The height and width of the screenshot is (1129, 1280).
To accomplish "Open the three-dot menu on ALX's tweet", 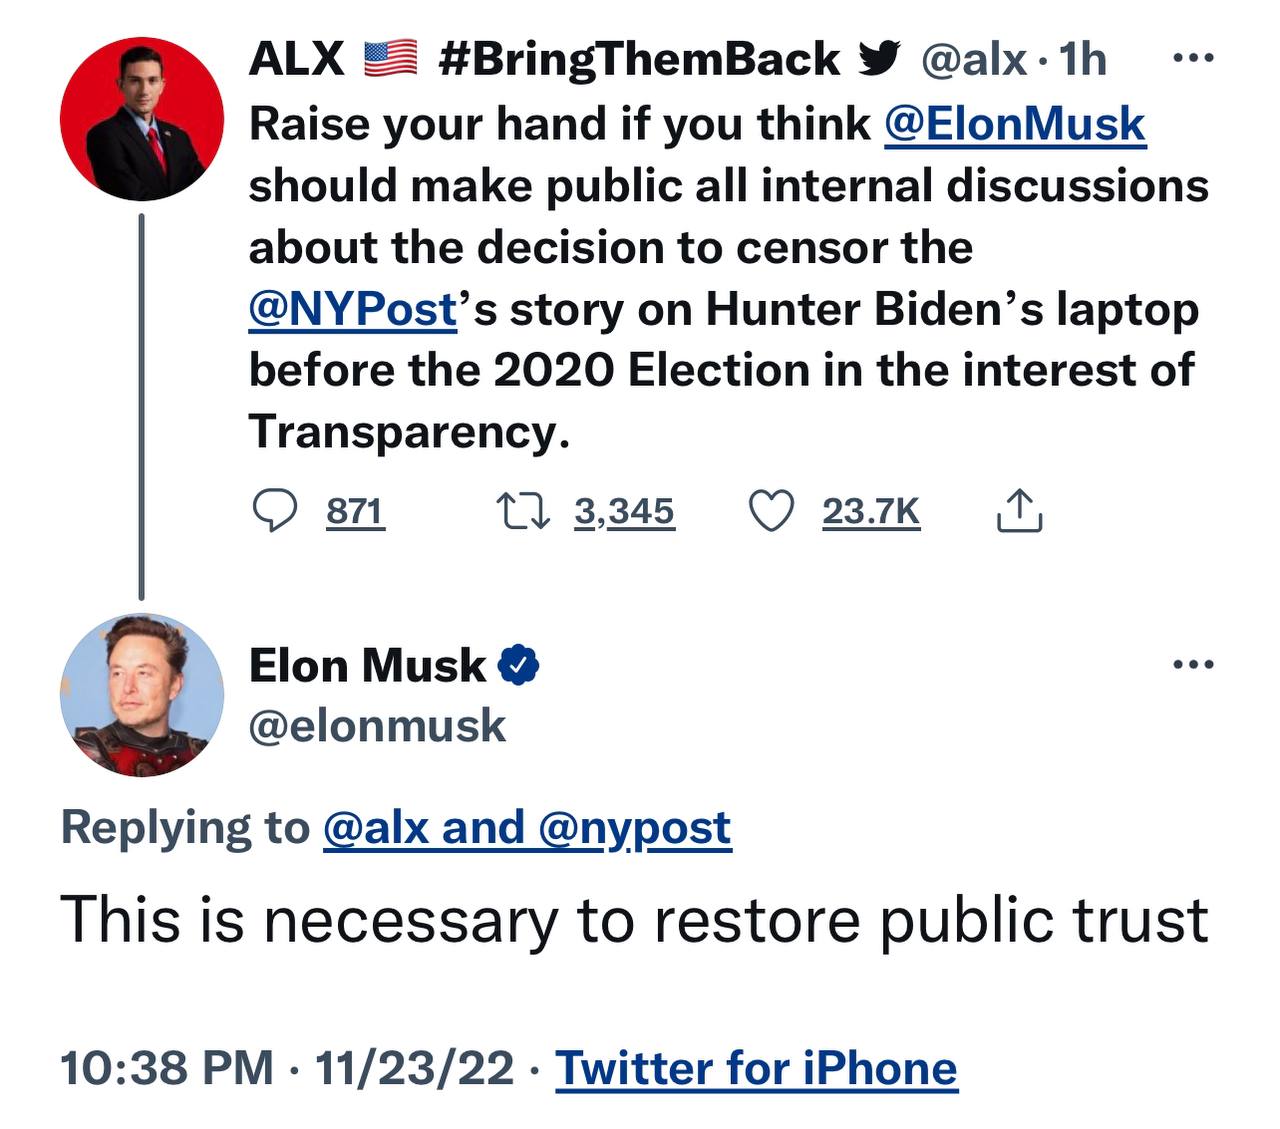I will 1192,60.
